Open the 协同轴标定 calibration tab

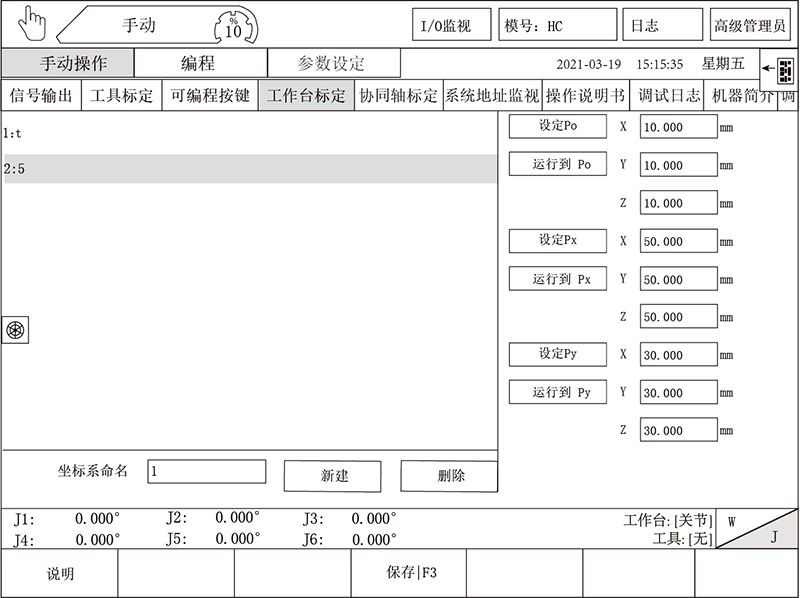[x=399, y=98]
